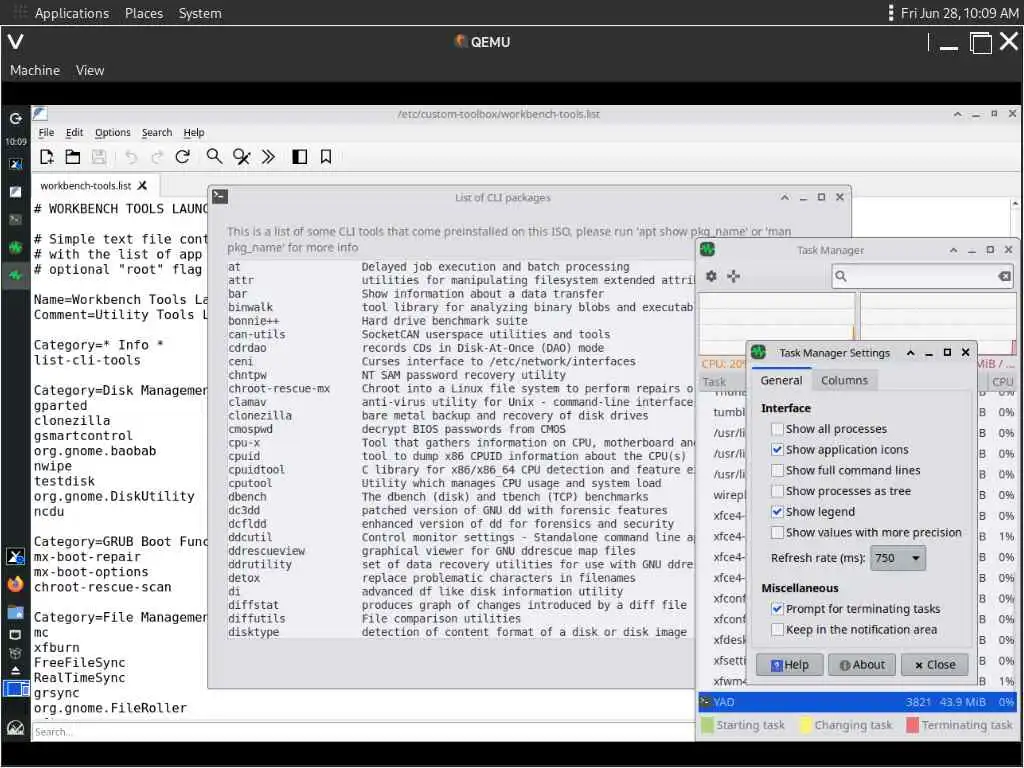The height and width of the screenshot is (768, 1024).
Task: Click the bookmark toolbar icon
Action: (x=326, y=157)
